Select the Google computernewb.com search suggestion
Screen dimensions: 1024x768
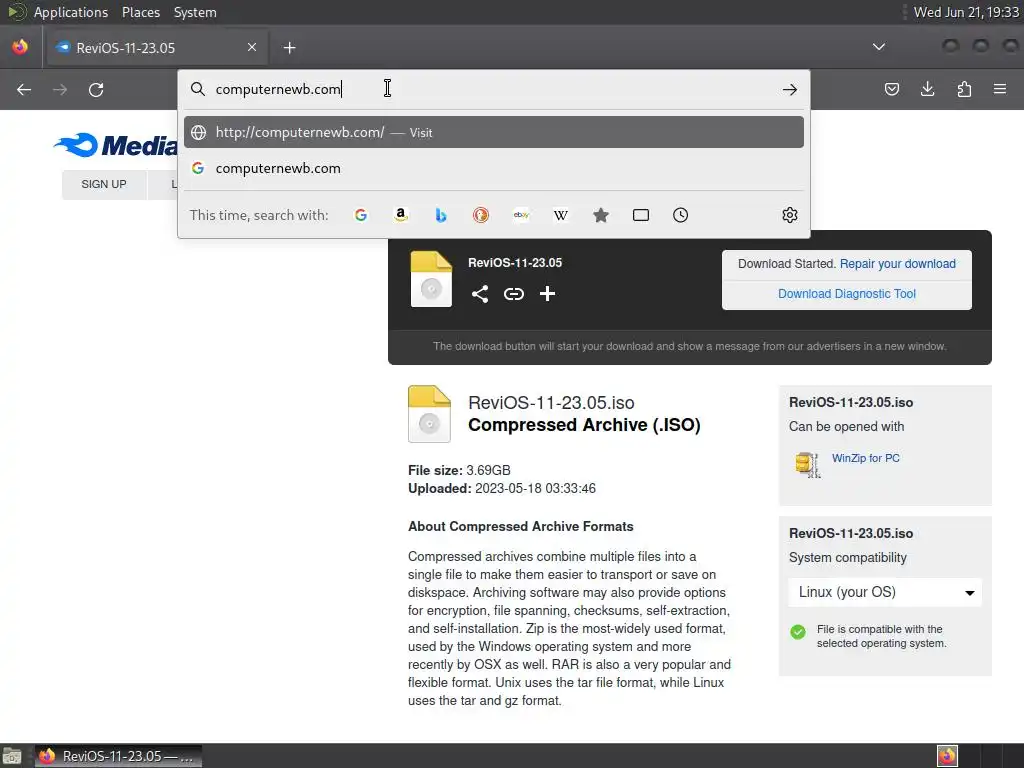tap(494, 168)
